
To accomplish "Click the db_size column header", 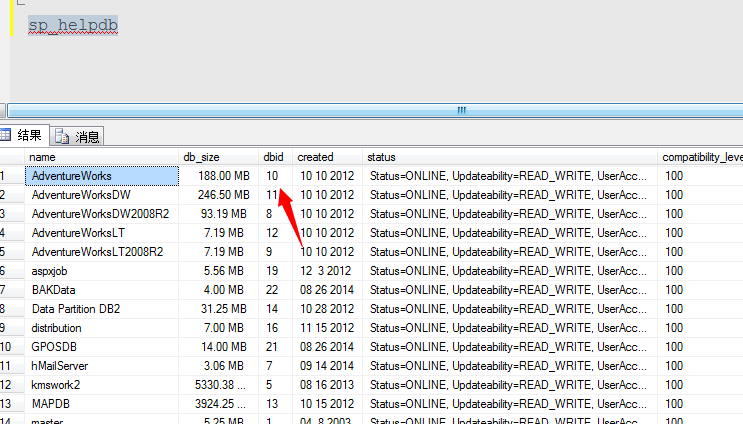I will (x=218, y=157).
